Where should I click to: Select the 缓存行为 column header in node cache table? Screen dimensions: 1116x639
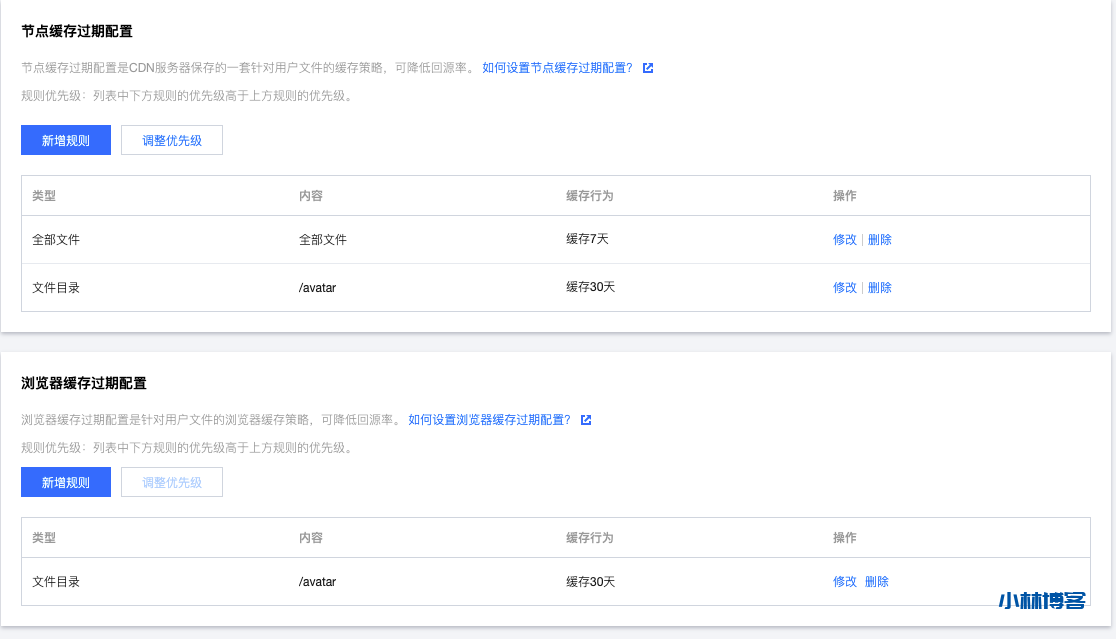(587, 195)
